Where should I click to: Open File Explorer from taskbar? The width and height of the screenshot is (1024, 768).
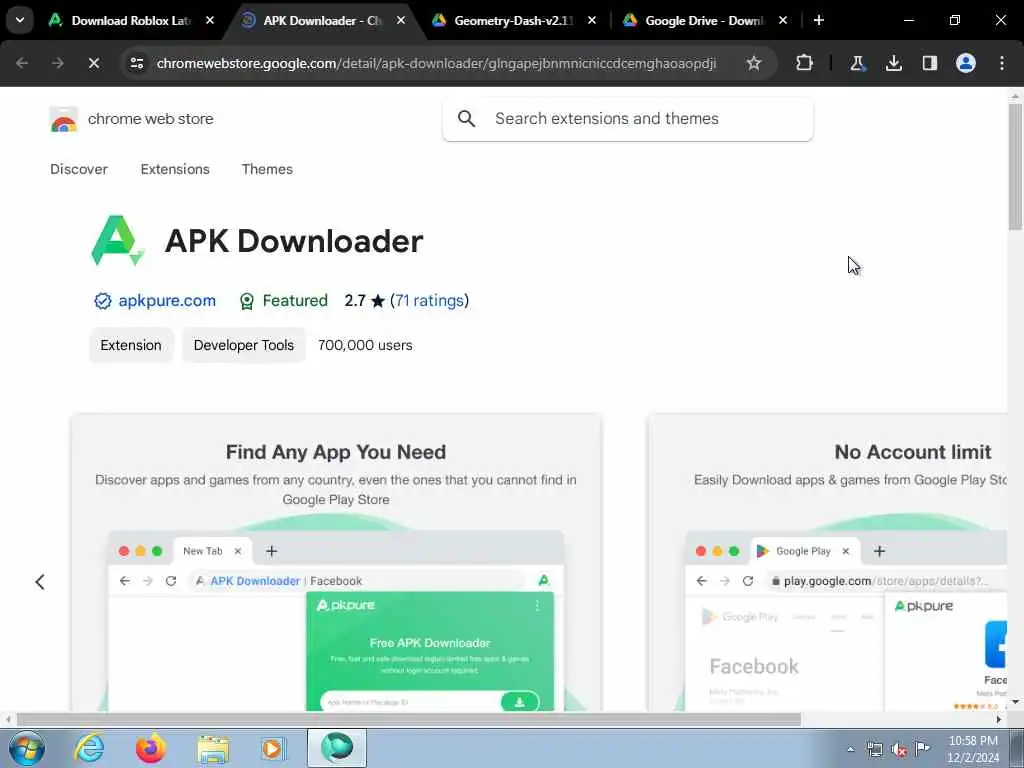tap(213, 748)
